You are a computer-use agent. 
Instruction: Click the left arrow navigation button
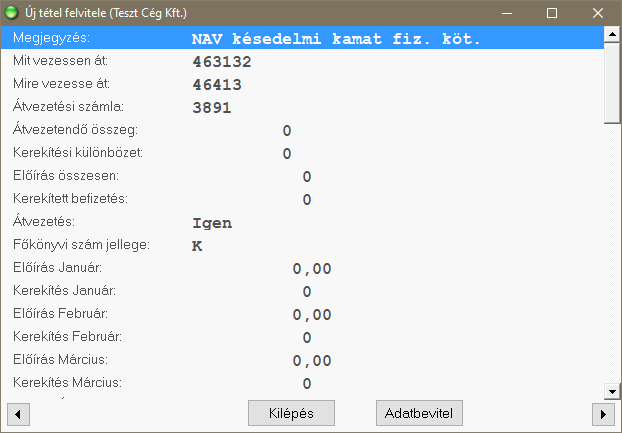[x=17, y=413]
